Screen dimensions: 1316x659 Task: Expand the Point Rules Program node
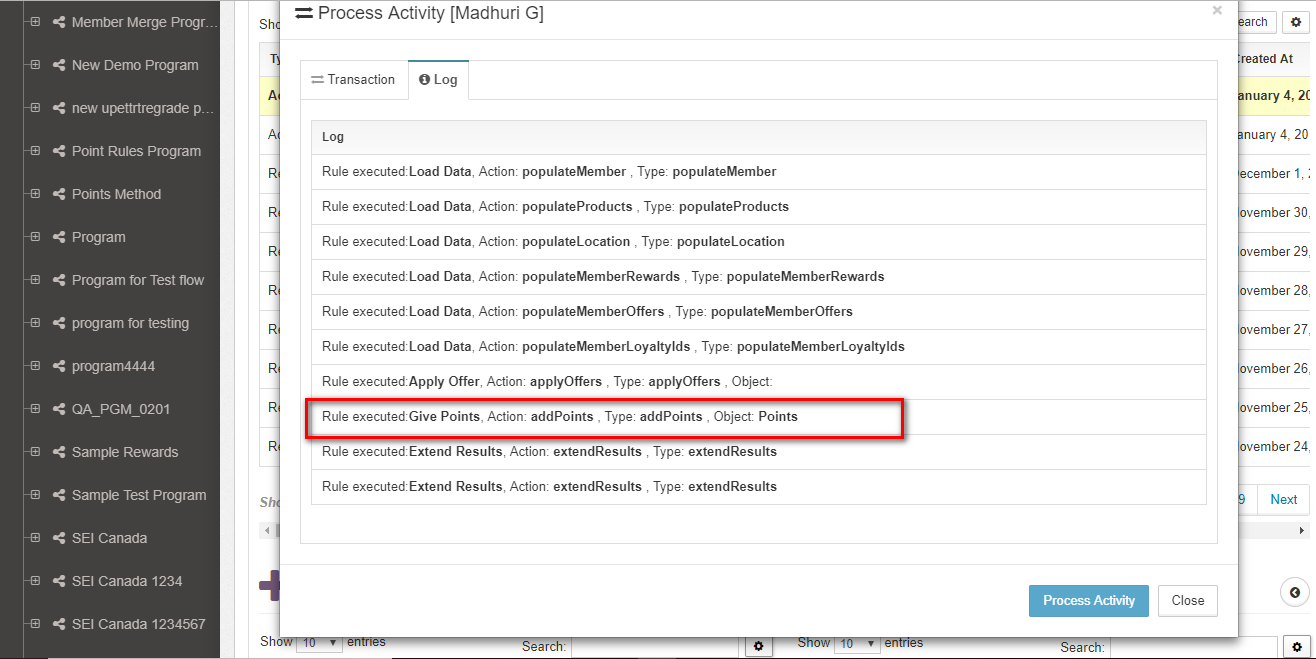tap(35, 151)
